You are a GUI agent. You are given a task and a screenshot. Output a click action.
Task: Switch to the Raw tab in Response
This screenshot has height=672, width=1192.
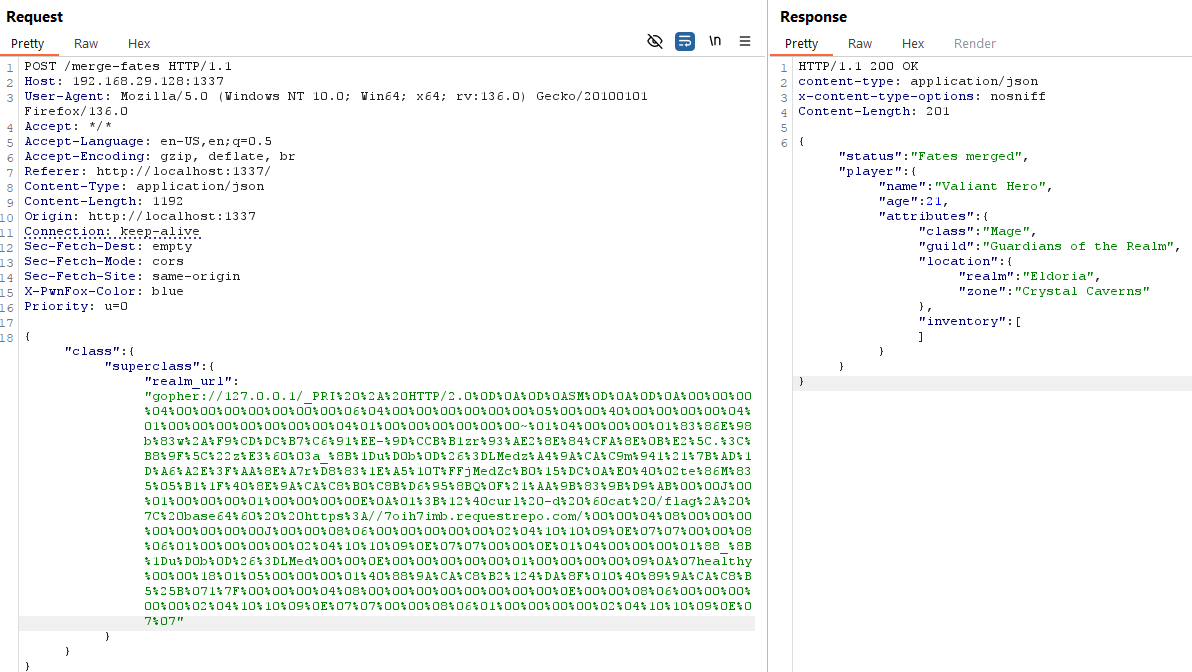(860, 44)
